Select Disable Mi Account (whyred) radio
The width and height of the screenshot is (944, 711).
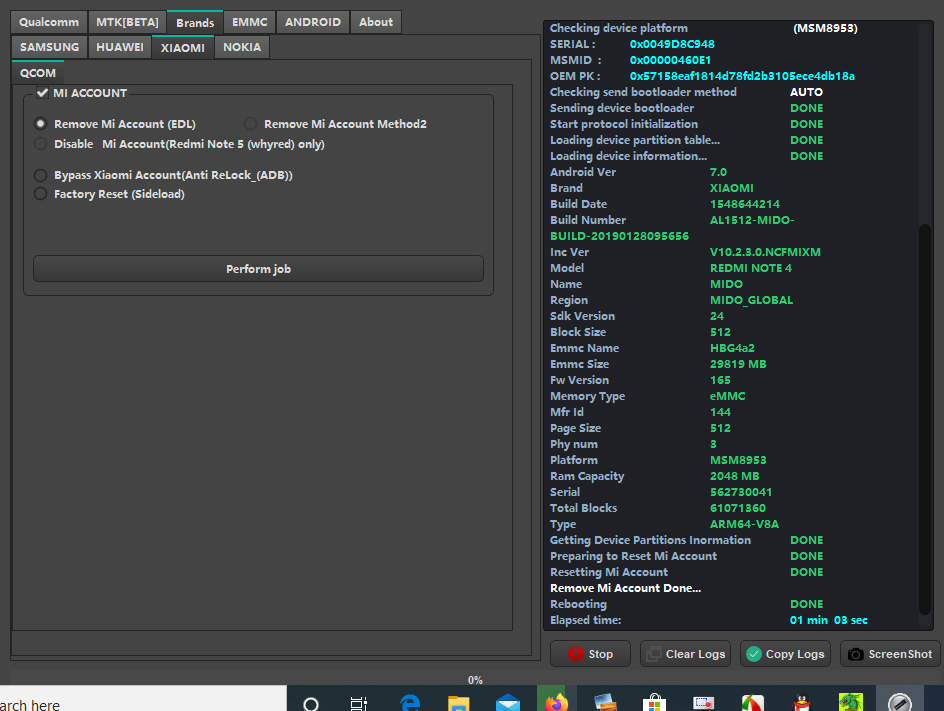point(40,144)
